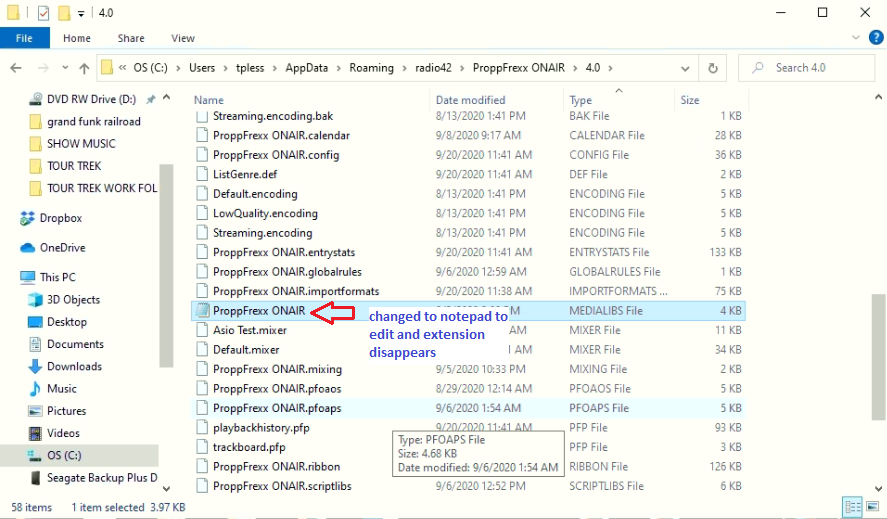
Task: Sort by the Type column header
Action: point(580,100)
